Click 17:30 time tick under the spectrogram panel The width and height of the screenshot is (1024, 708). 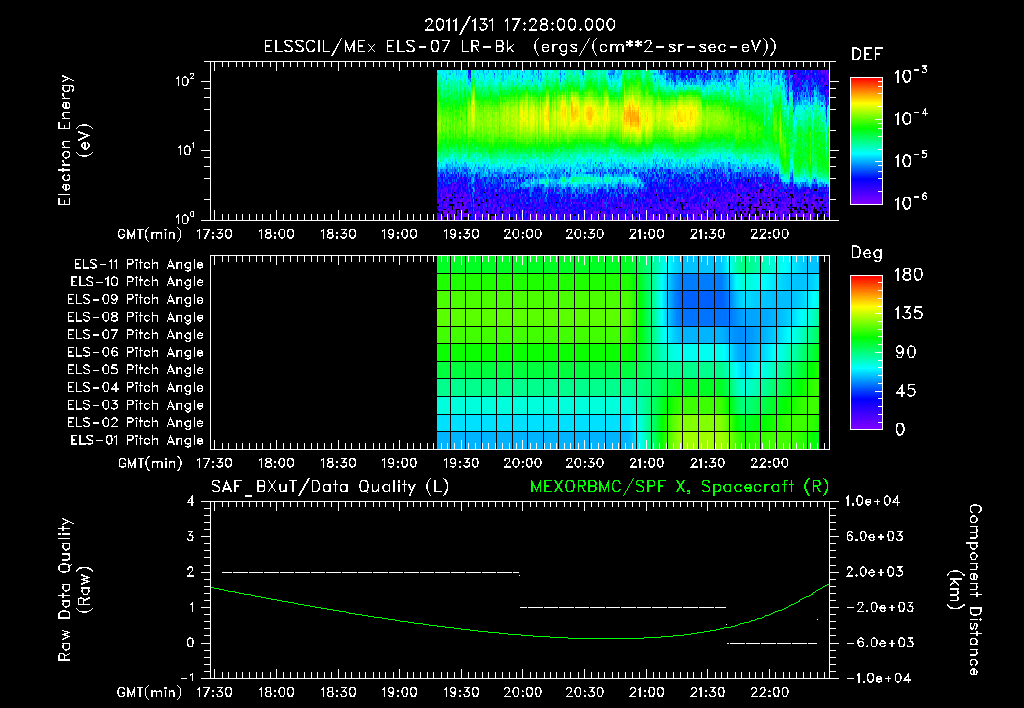pyautogui.click(x=214, y=234)
